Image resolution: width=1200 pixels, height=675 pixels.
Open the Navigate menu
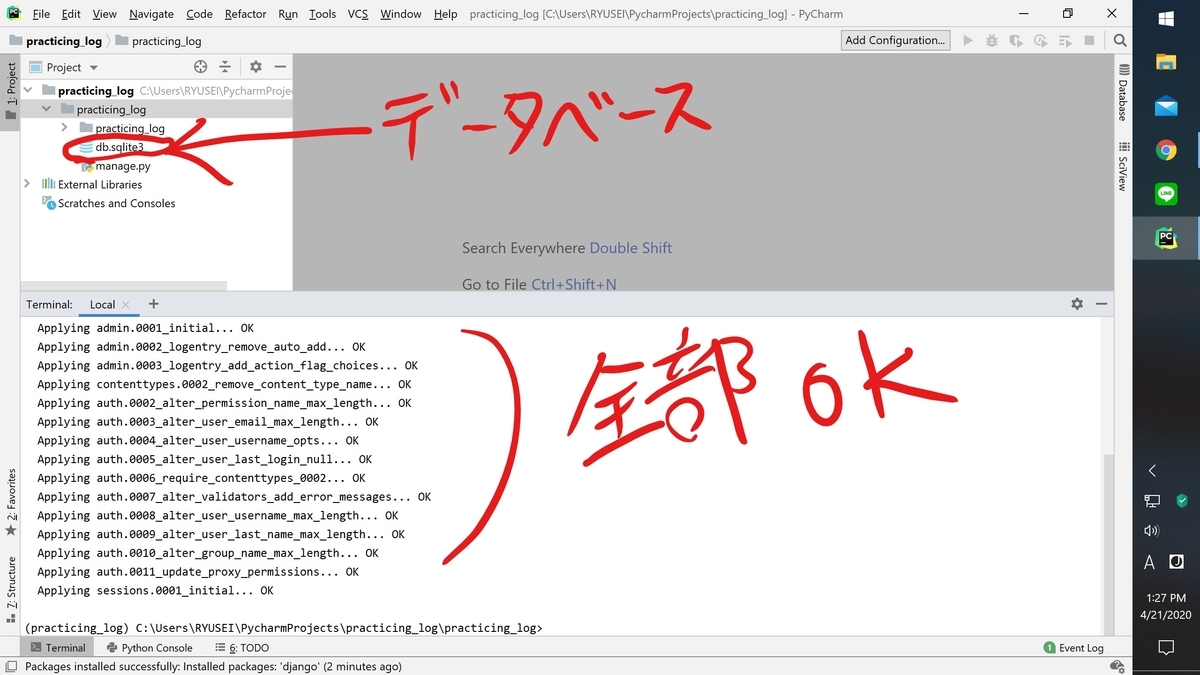click(151, 14)
